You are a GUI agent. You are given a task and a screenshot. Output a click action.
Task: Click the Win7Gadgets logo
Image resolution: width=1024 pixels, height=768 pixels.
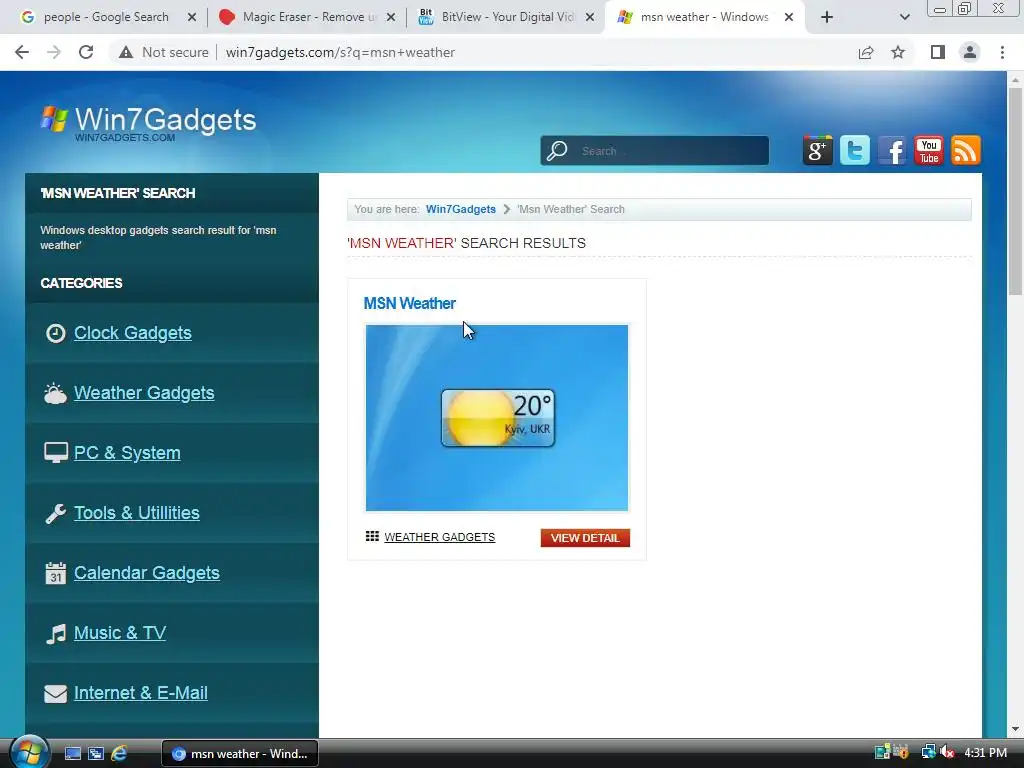click(x=149, y=123)
